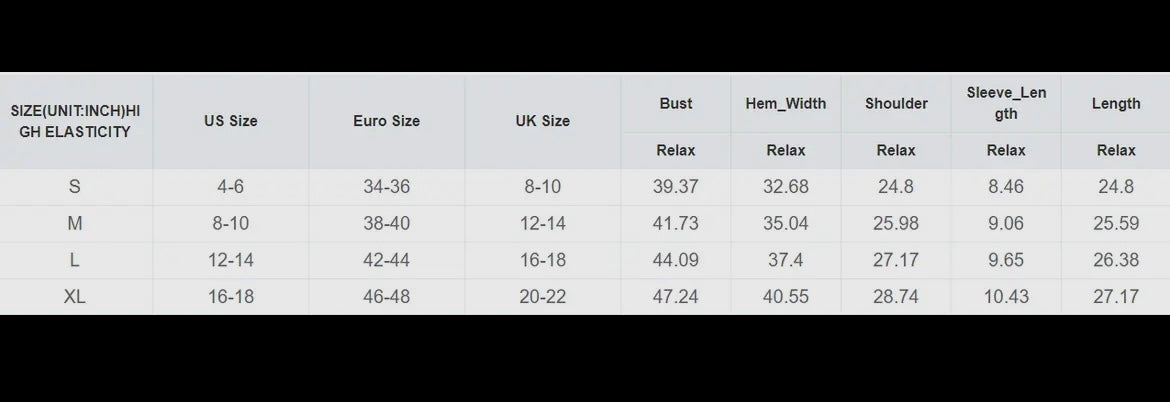Click the size S row label

point(75,187)
